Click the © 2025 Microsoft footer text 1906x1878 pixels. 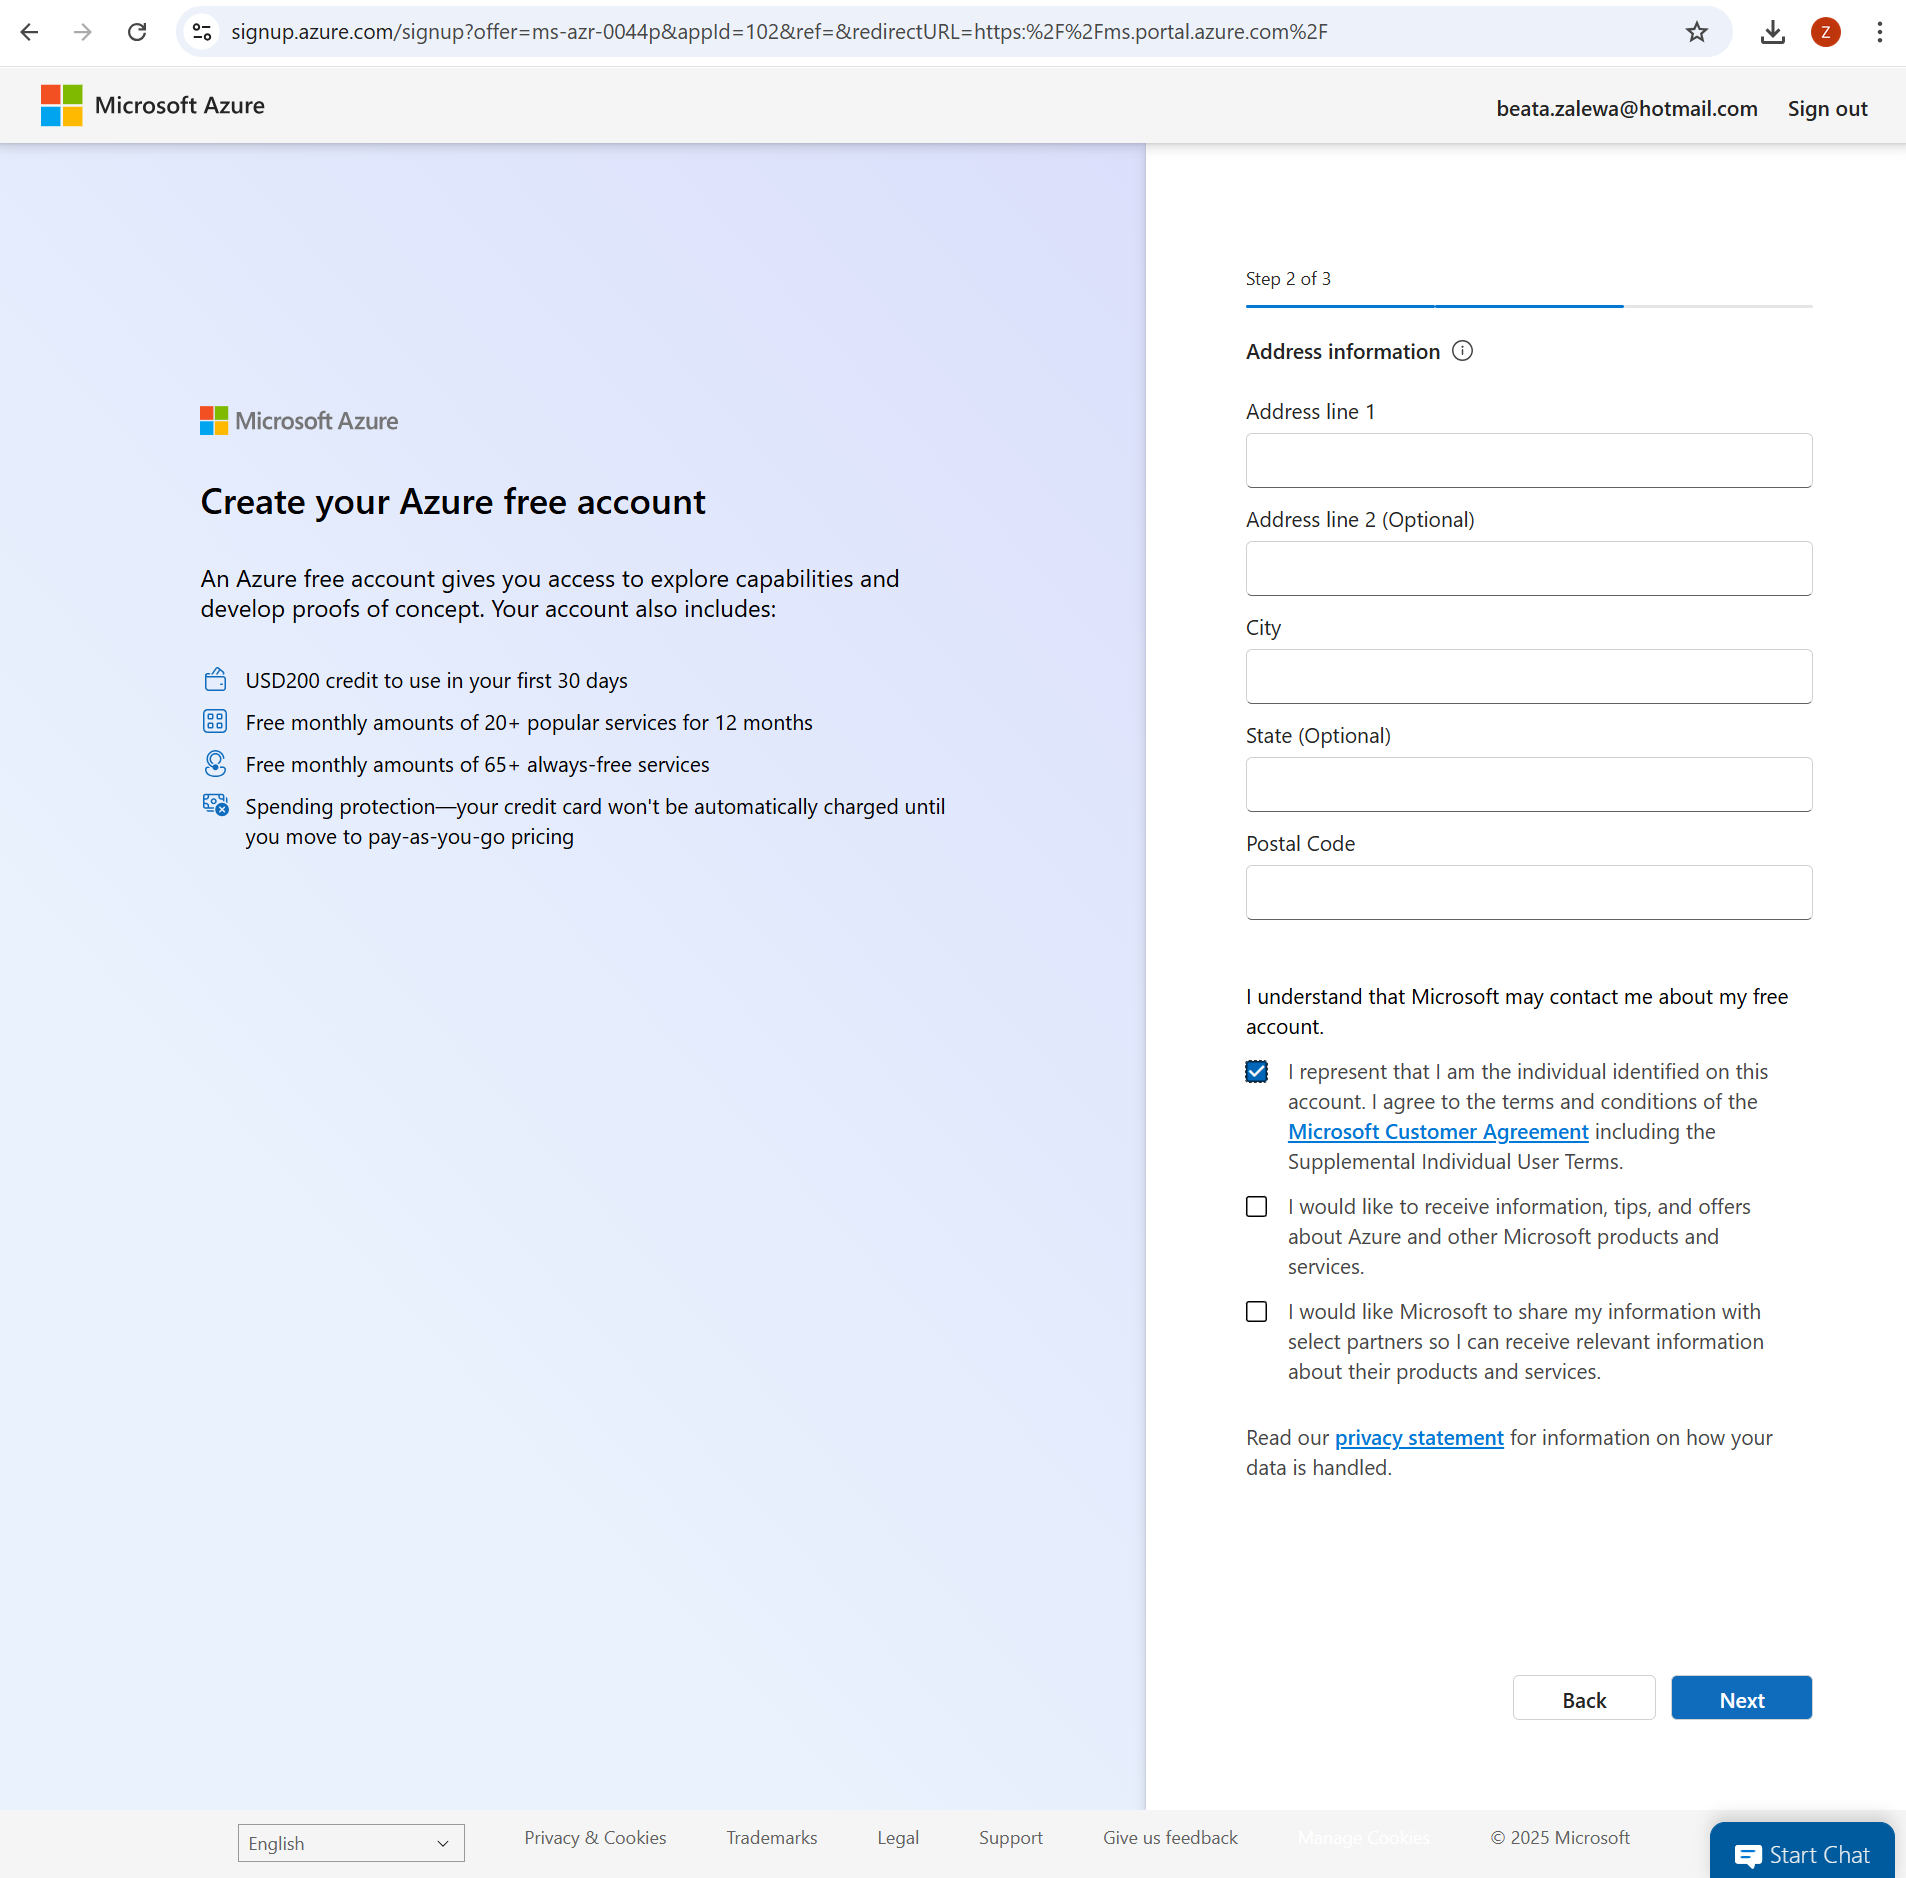(1560, 1837)
